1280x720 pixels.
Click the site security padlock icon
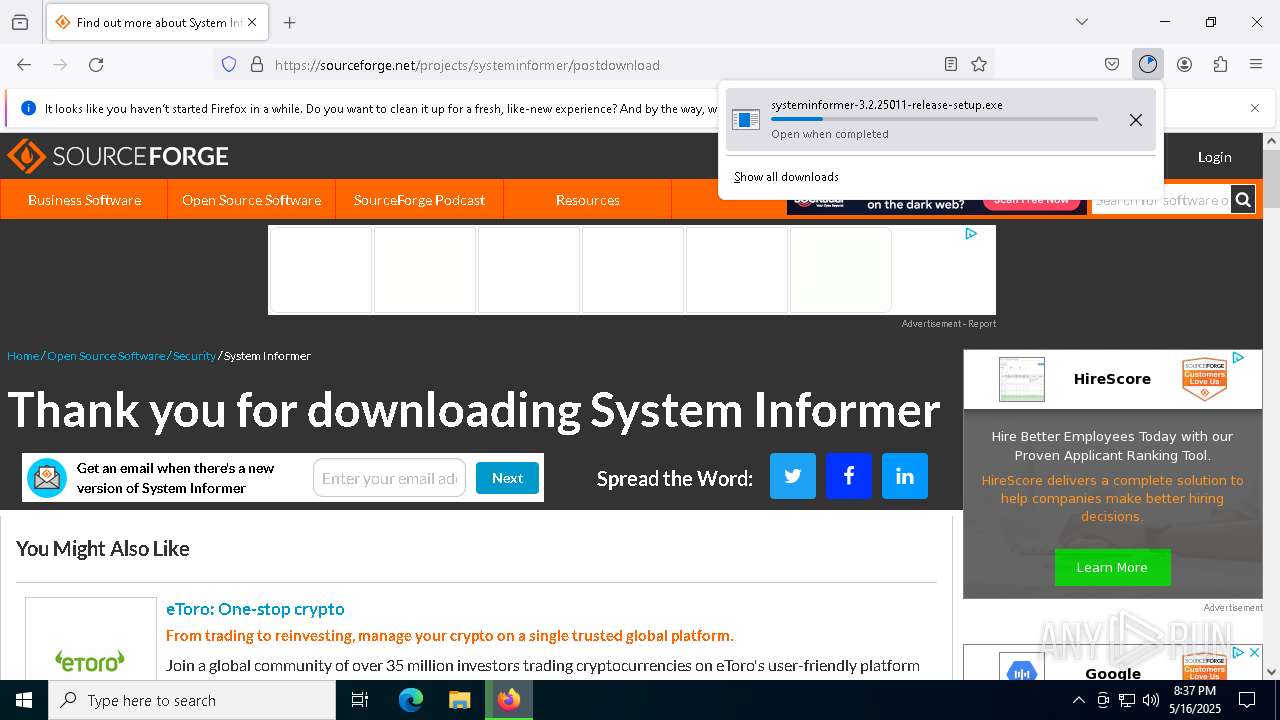pyautogui.click(x=257, y=64)
